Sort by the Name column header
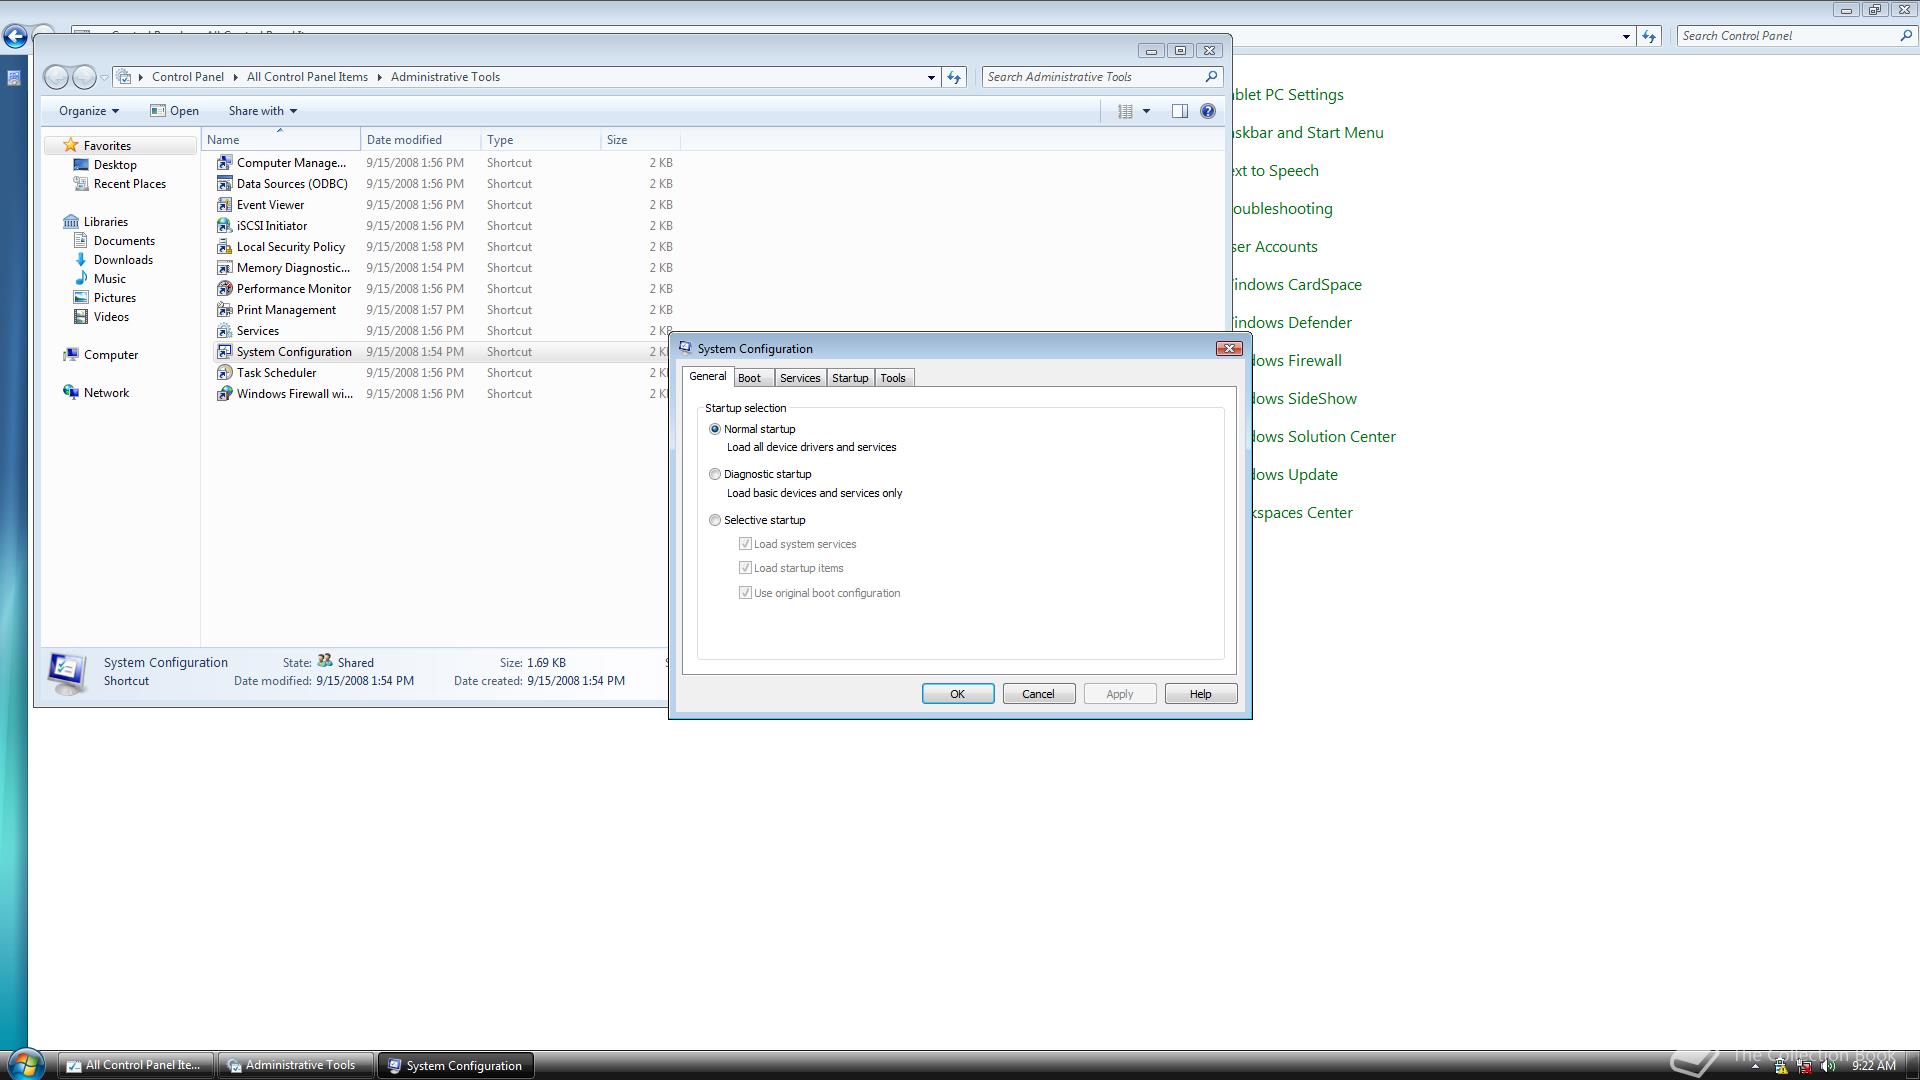 [280, 140]
